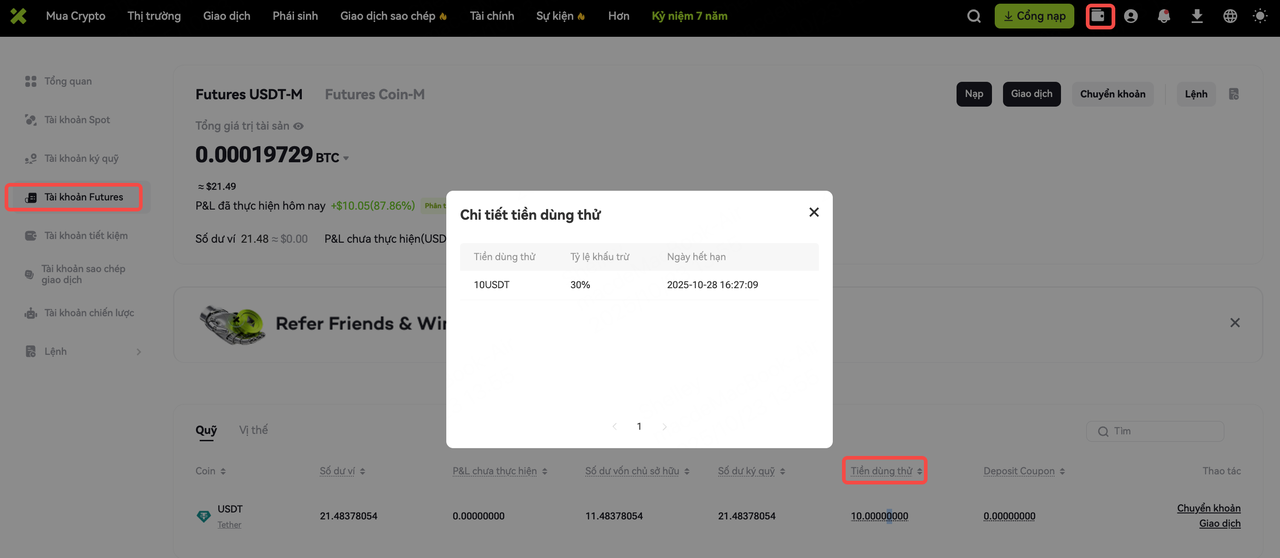Image resolution: width=1280 pixels, height=558 pixels.
Task: Open the notifications bell
Action: point(1164,16)
